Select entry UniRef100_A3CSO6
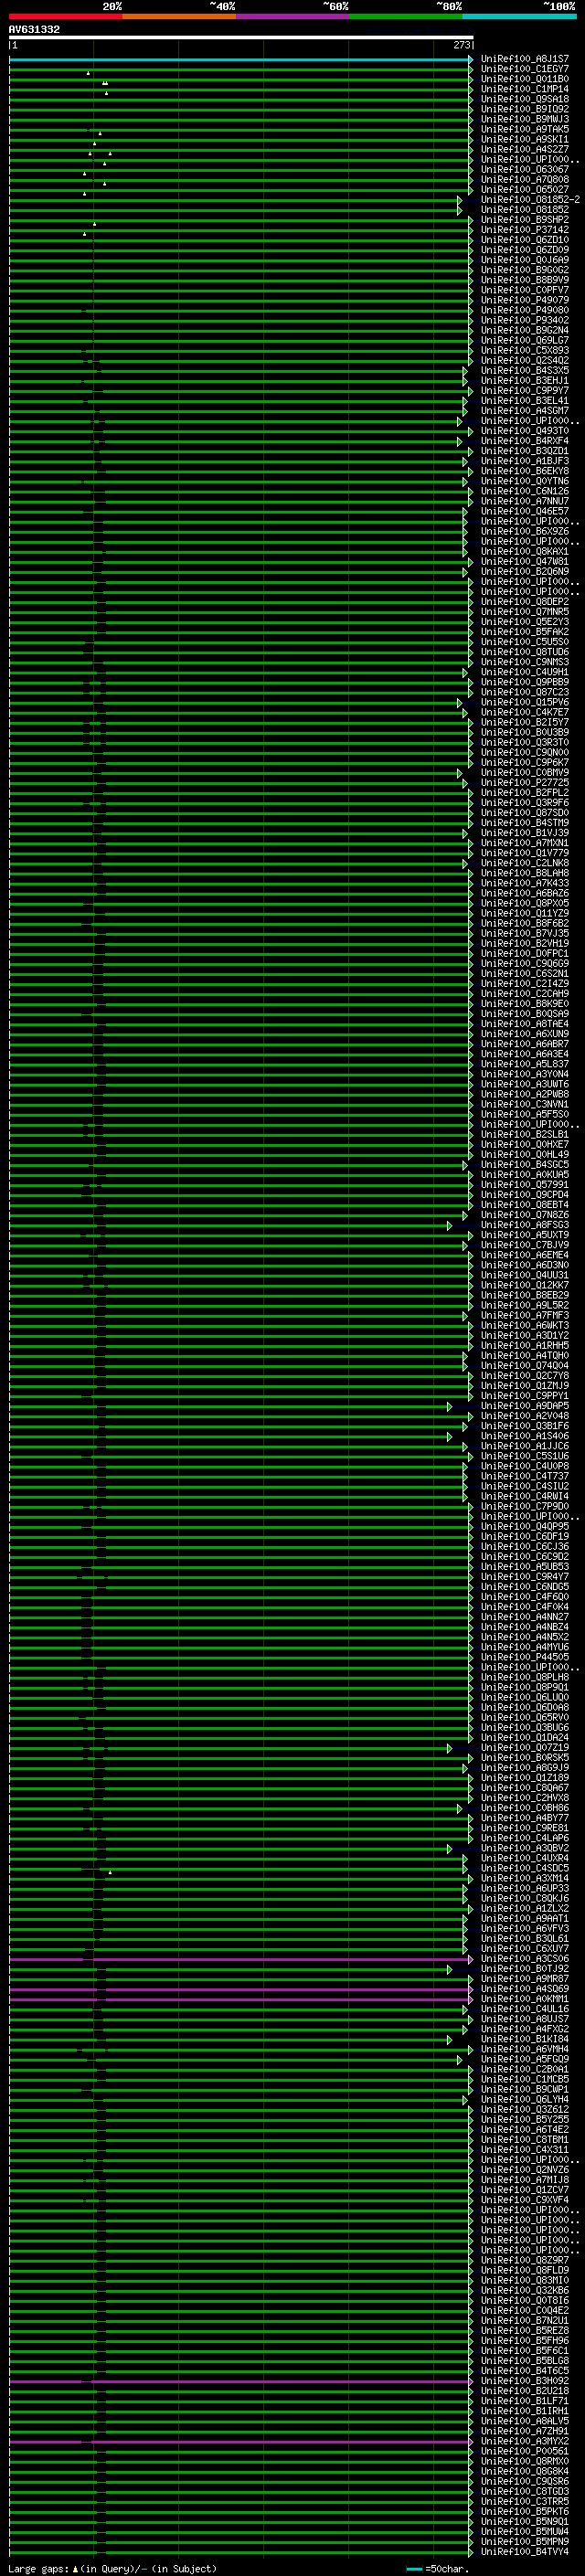This screenshot has height=2576, width=585. click(x=525, y=1959)
